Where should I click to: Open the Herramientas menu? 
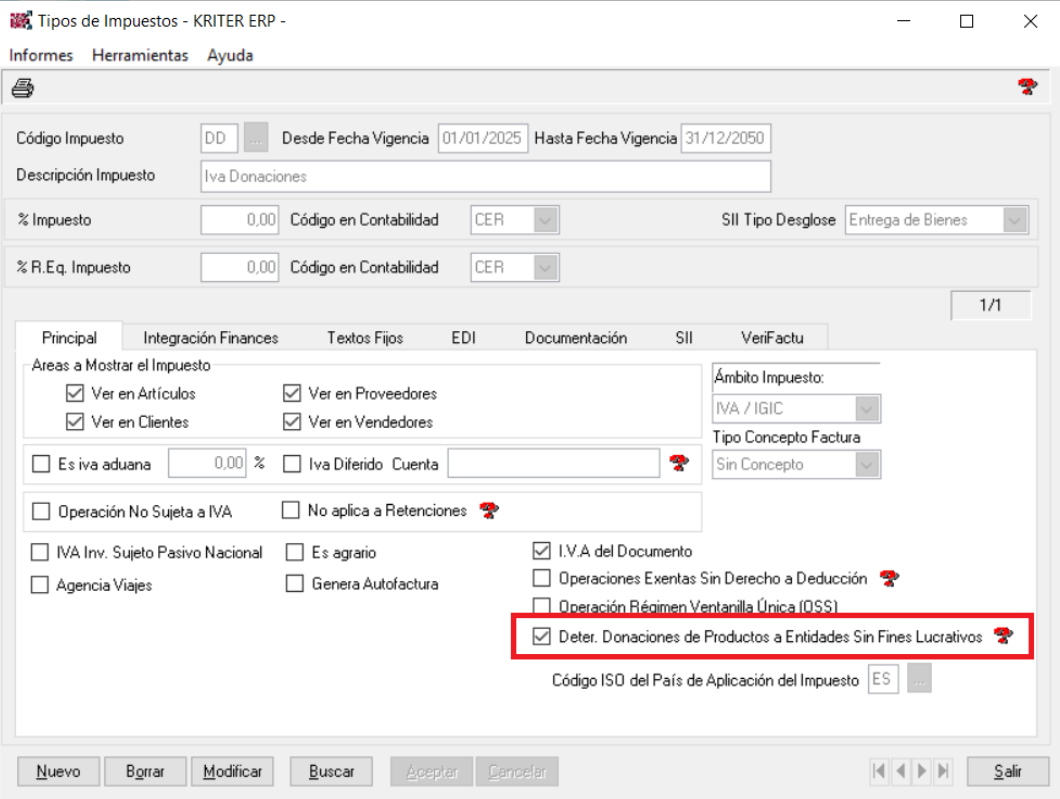[140, 56]
